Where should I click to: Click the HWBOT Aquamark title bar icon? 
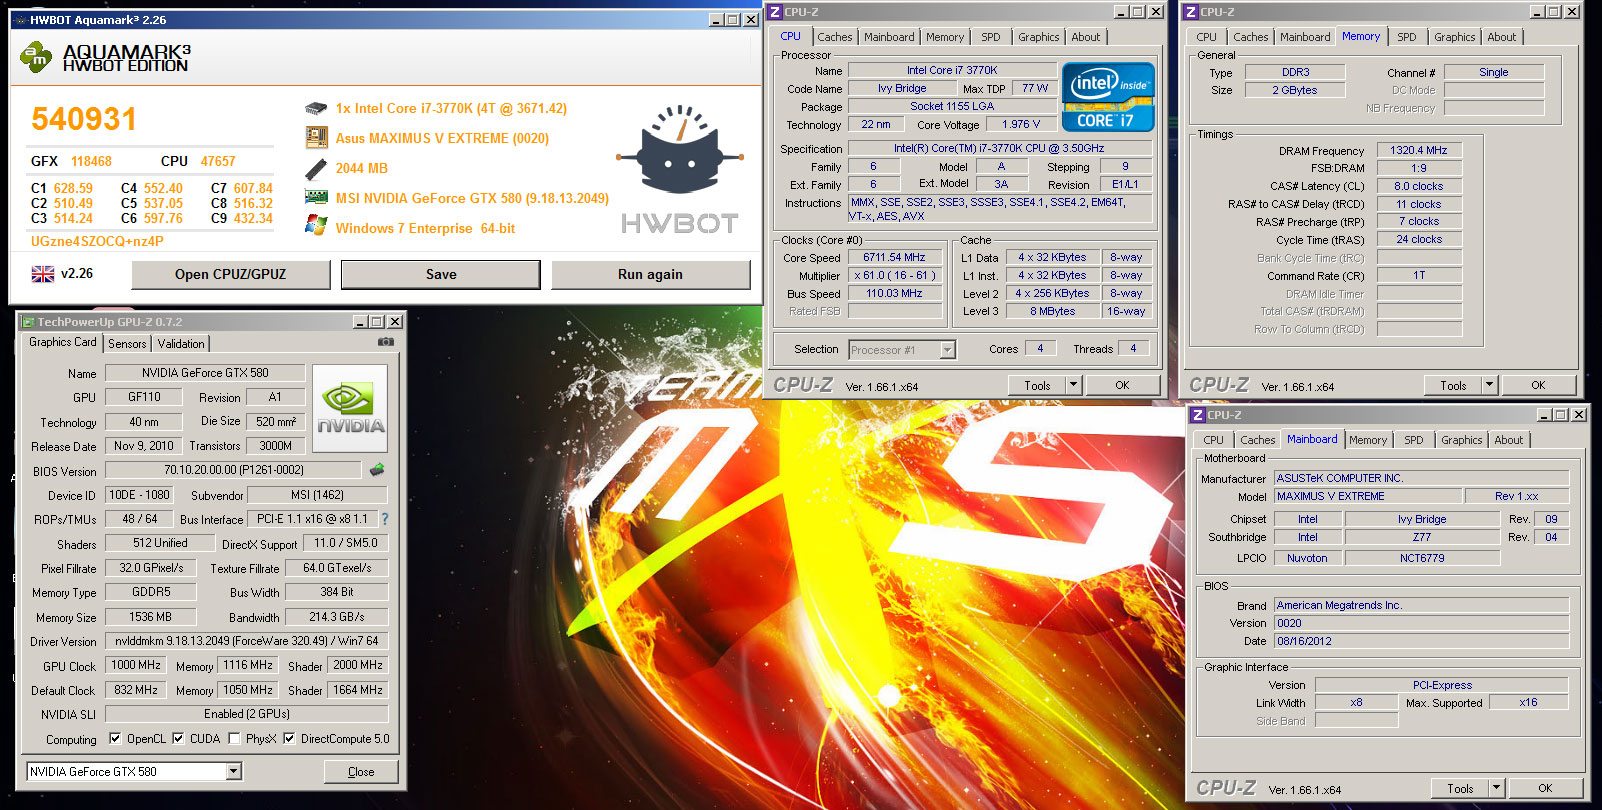pos(19,20)
